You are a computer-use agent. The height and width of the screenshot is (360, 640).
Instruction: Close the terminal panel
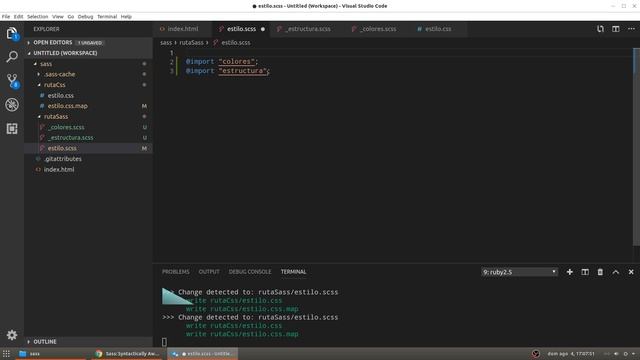coord(631,272)
